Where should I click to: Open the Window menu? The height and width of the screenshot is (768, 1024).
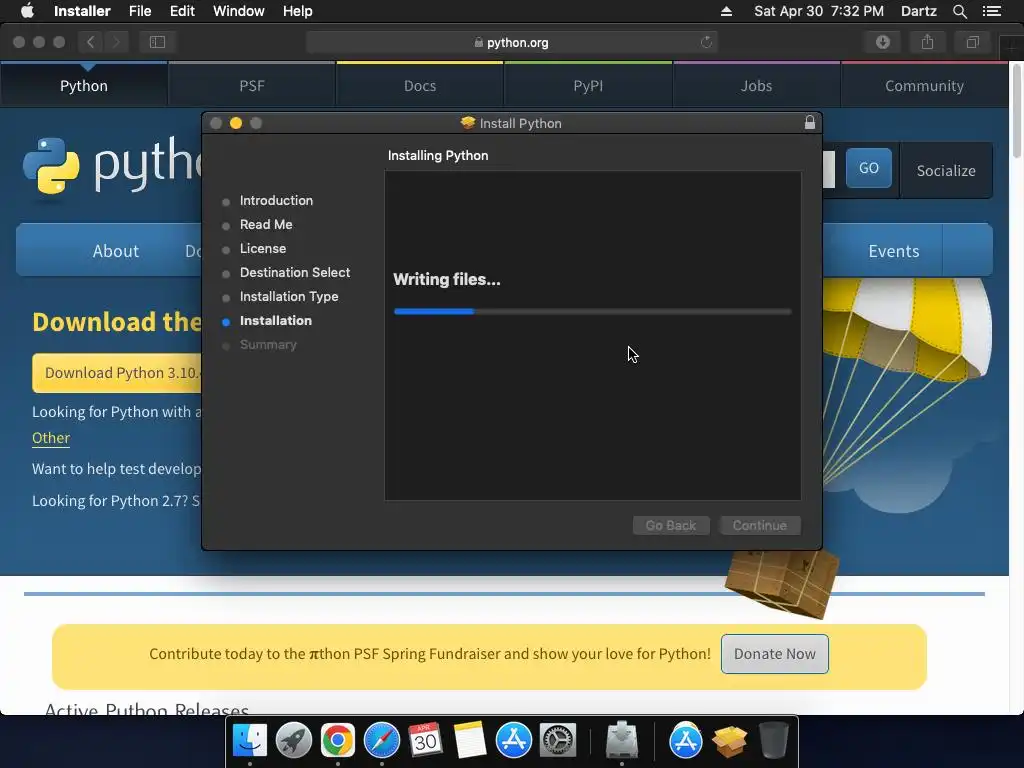point(238,11)
